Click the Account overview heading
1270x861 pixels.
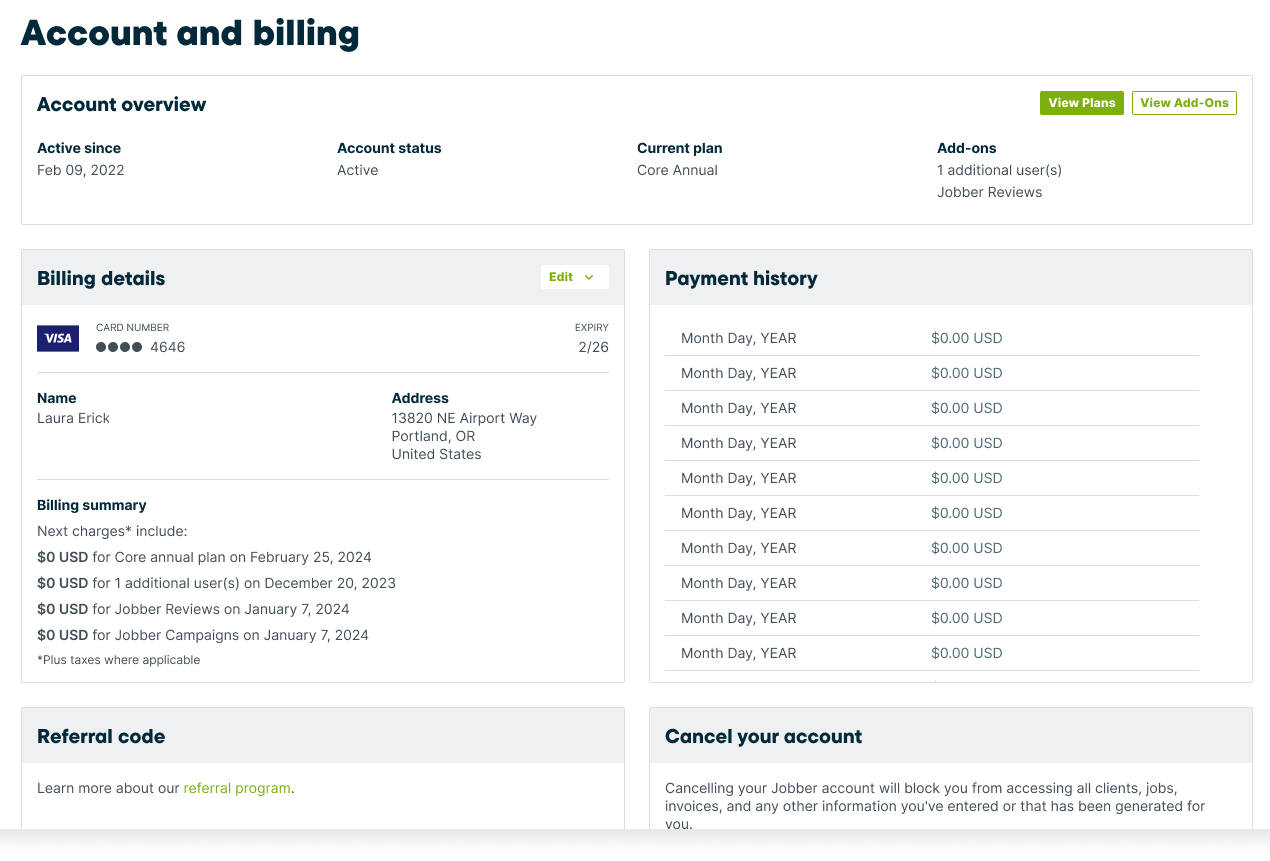tap(121, 104)
